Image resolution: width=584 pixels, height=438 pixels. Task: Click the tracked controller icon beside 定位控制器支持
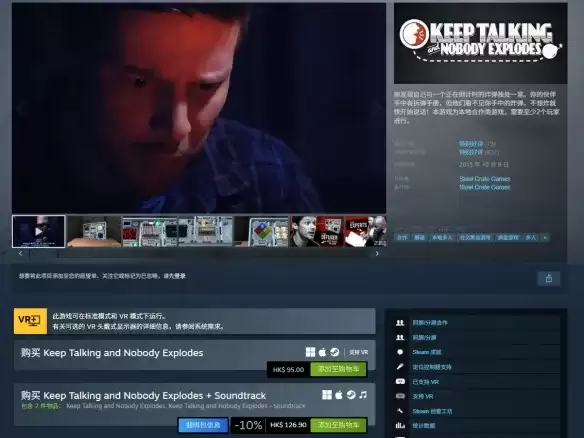point(400,367)
